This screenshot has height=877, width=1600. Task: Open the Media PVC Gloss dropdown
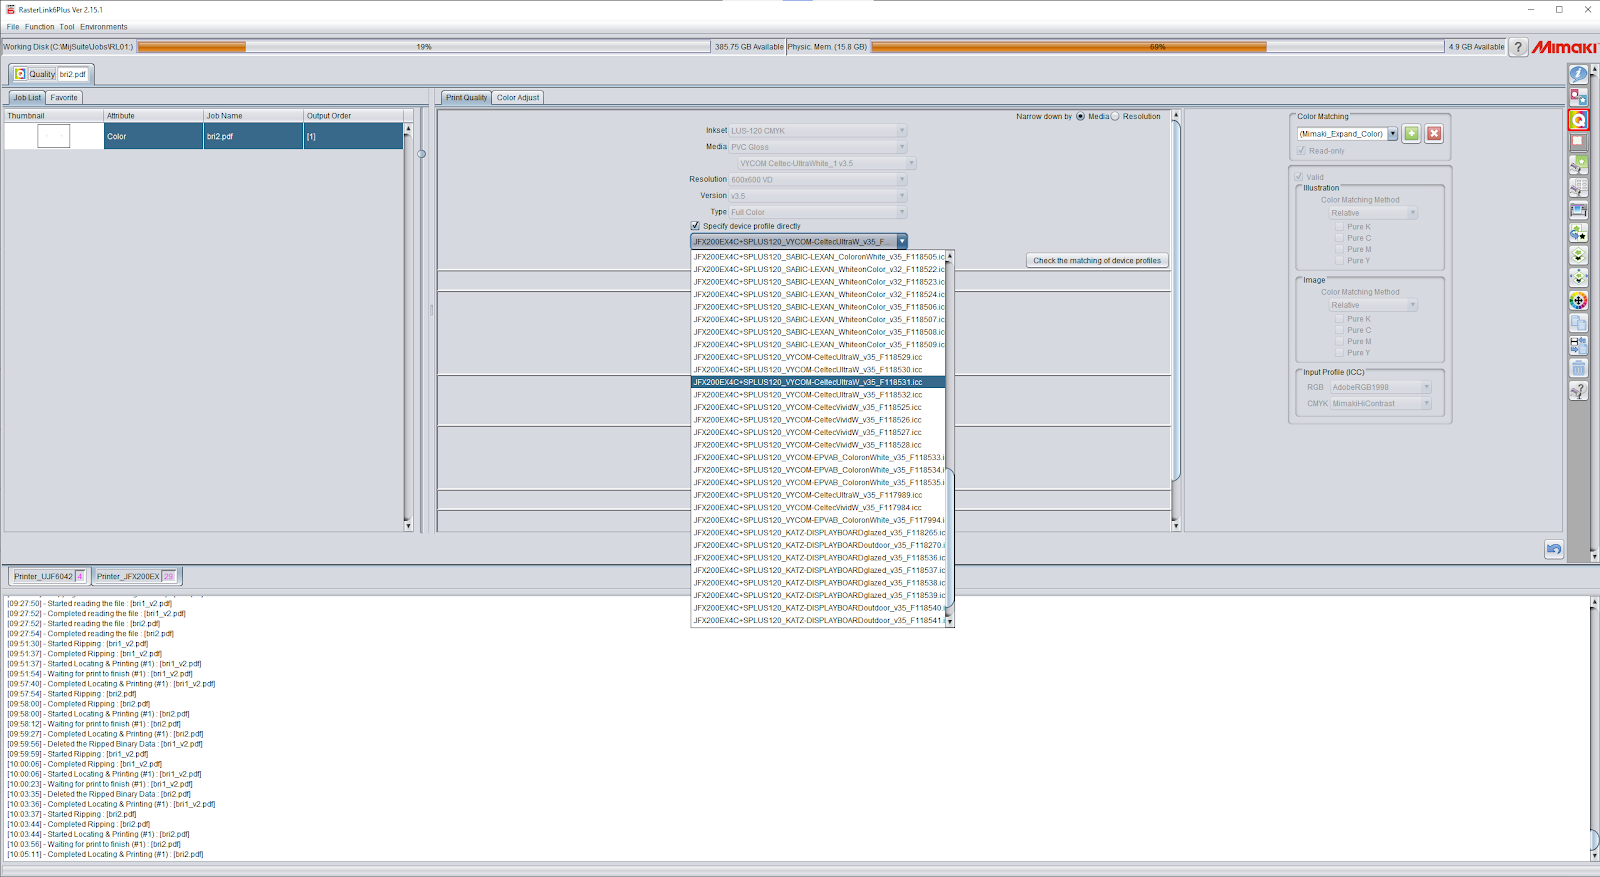tap(817, 147)
